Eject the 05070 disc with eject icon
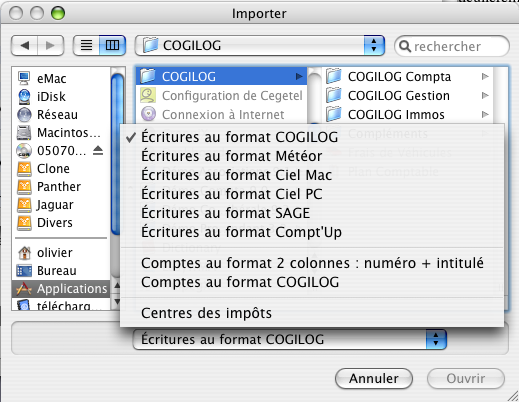Screen dimensions: 519x402 [98, 151]
